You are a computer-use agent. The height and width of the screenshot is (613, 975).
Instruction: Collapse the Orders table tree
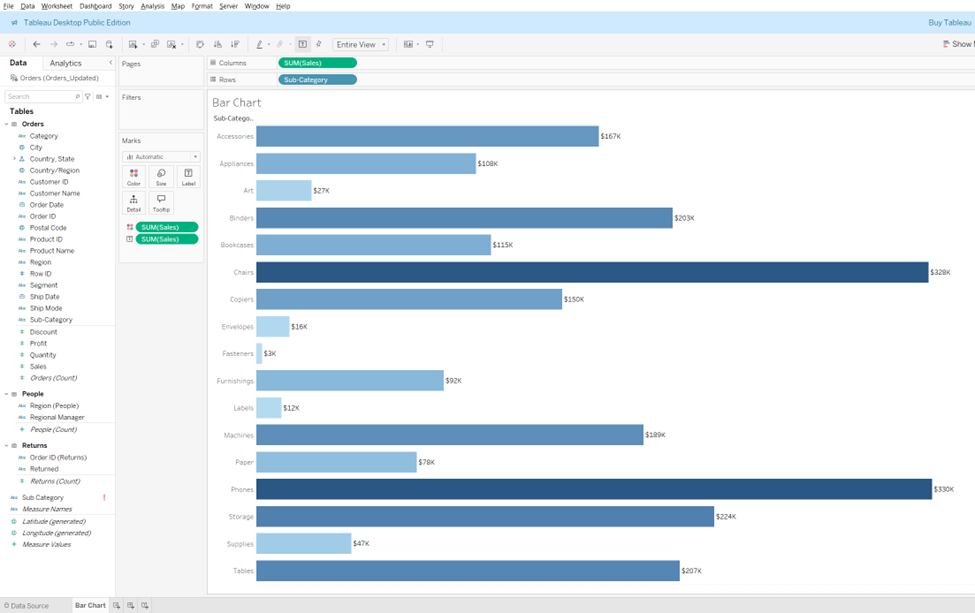coord(7,124)
